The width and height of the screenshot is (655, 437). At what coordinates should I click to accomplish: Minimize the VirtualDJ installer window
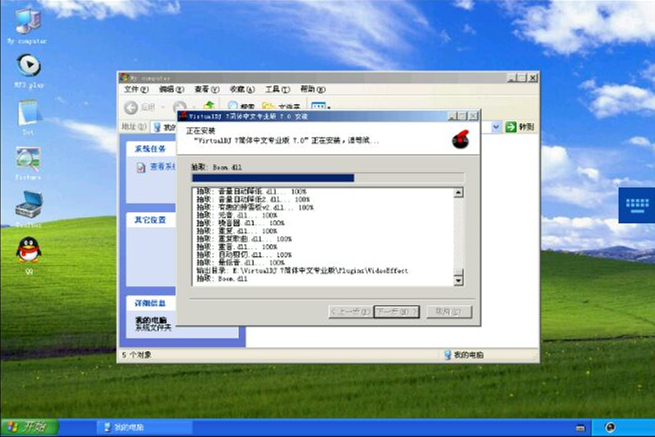(452, 116)
